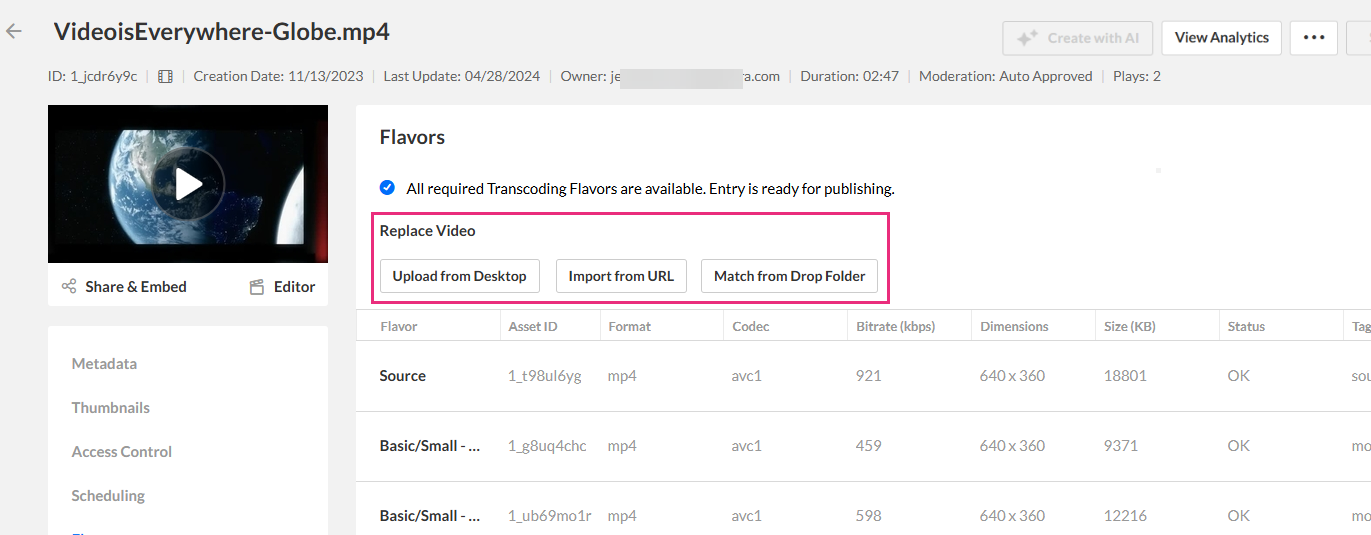Click Upload from Desktop button

coord(460,276)
